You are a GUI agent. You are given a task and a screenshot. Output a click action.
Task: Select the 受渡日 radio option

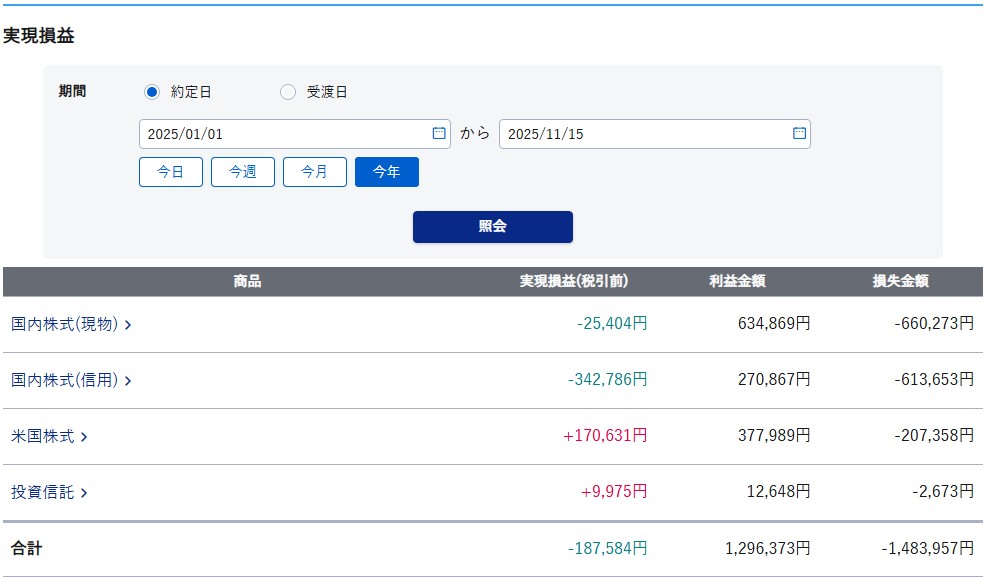288,92
